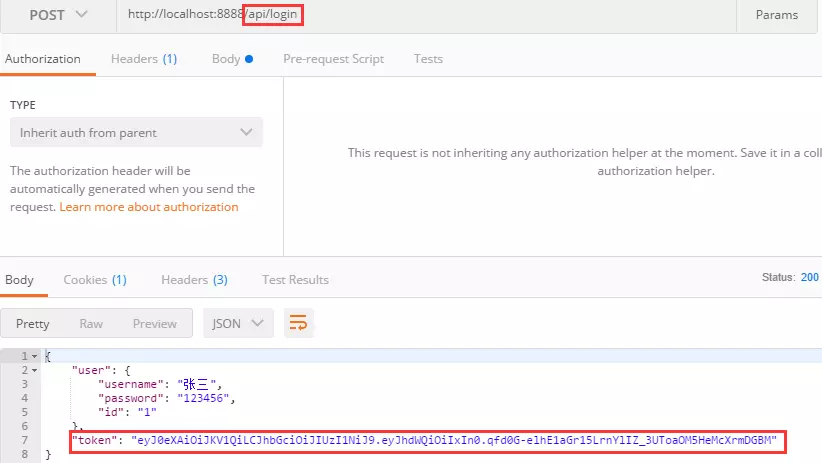Switch response view to Raw

(x=91, y=324)
